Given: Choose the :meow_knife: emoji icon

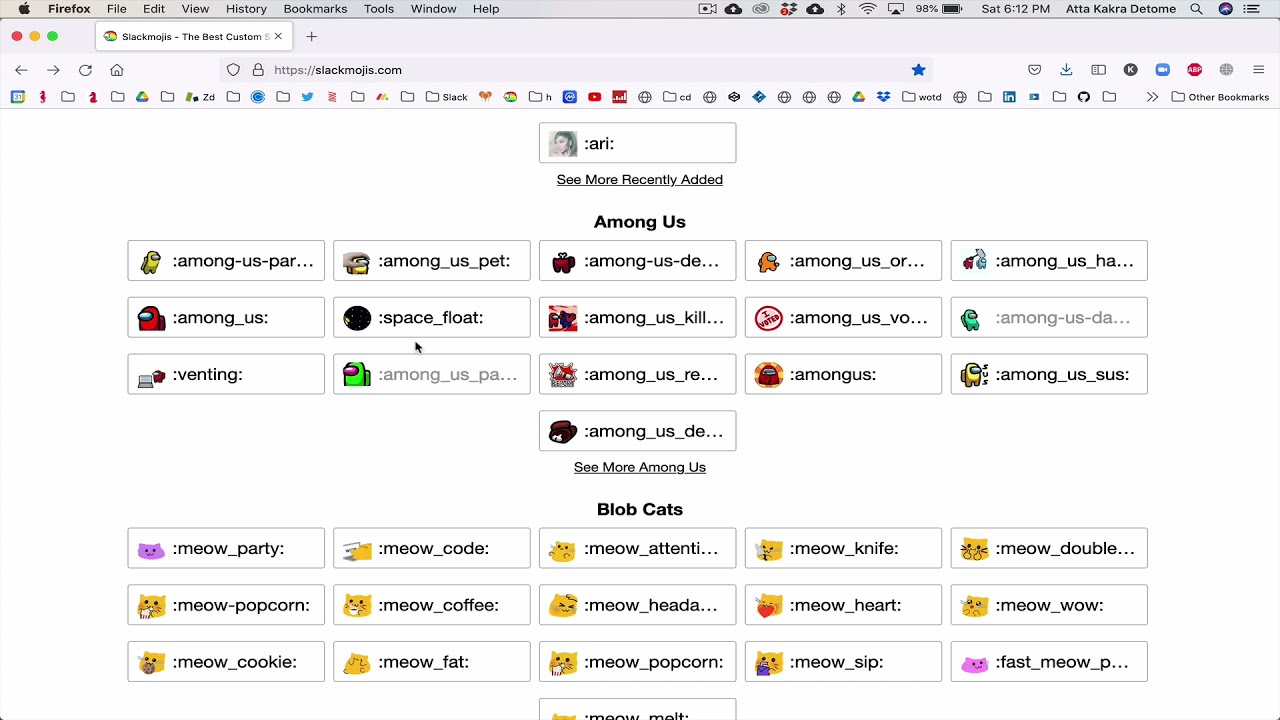Looking at the screenshot, I should (769, 549).
